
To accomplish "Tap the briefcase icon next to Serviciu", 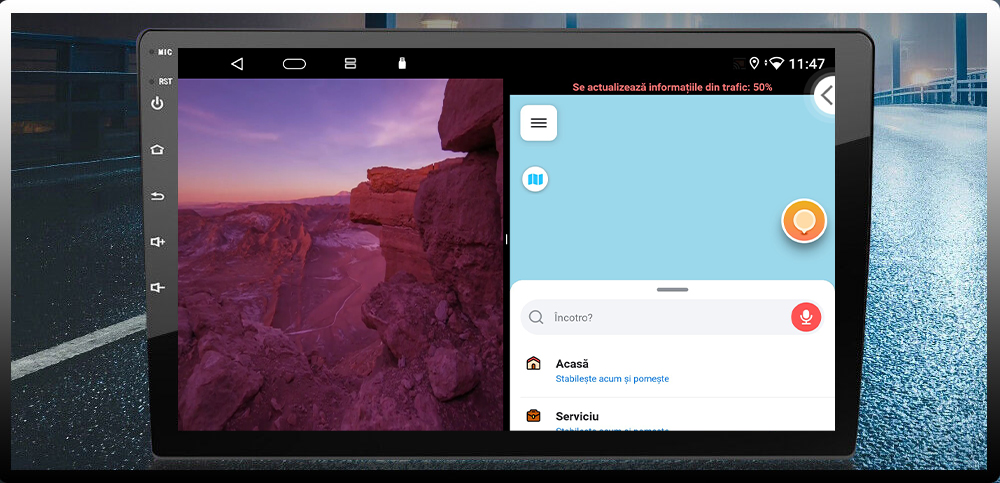I will pos(533,416).
